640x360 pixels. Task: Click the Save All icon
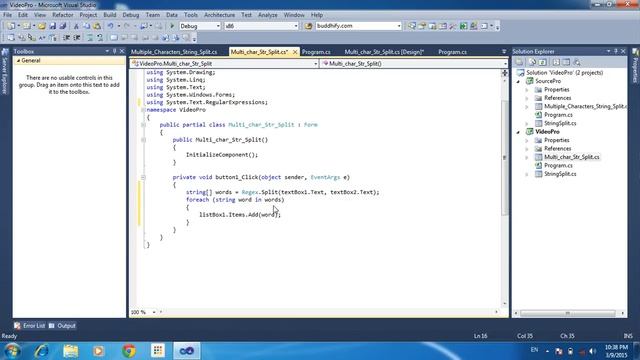pos(62,26)
